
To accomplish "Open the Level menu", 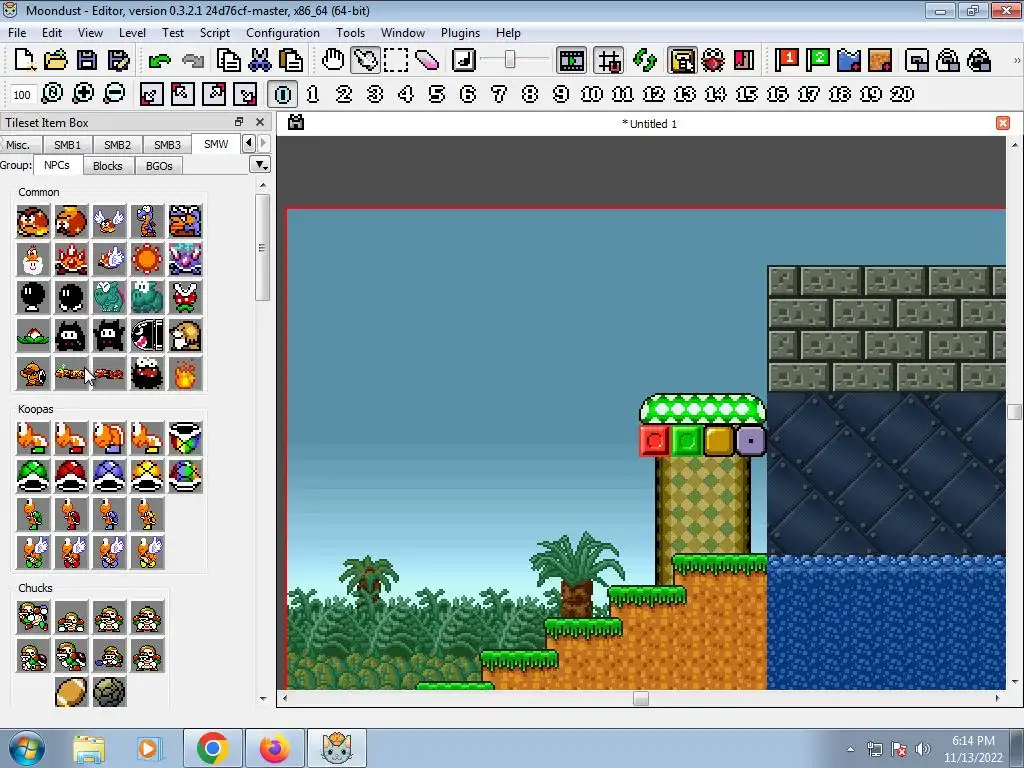I will [x=132, y=33].
